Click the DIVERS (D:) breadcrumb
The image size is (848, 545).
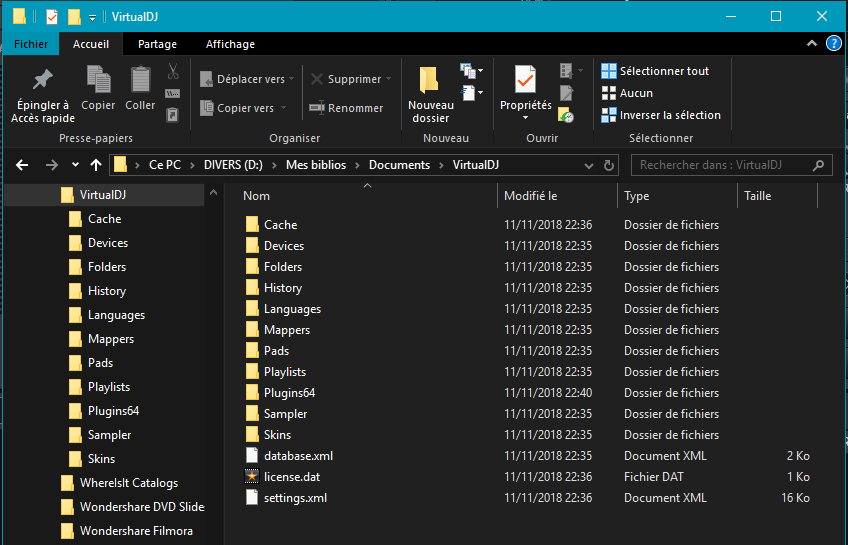(233, 165)
